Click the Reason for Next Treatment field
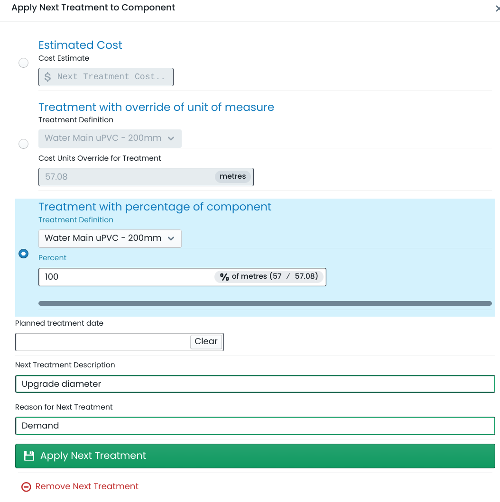This screenshot has height=502, width=500. (x=255, y=426)
